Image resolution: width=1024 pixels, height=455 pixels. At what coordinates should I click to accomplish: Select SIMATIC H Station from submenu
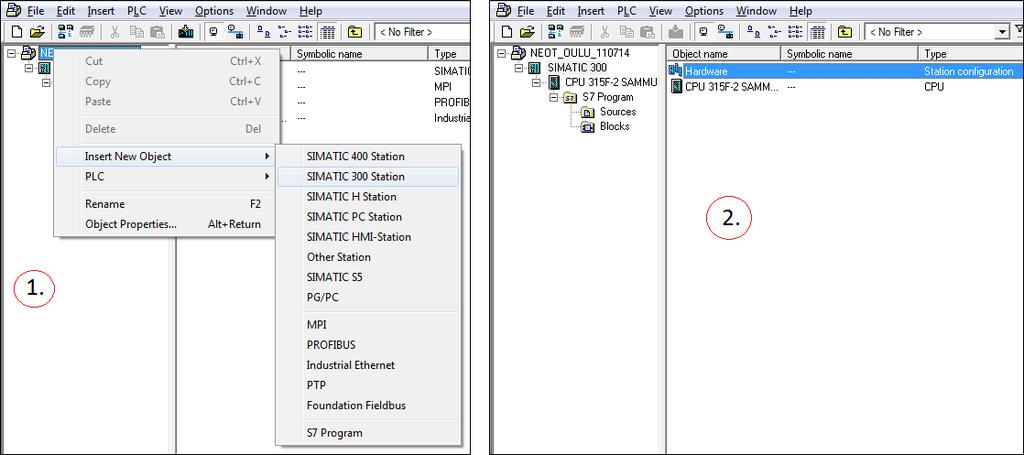pos(368,196)
